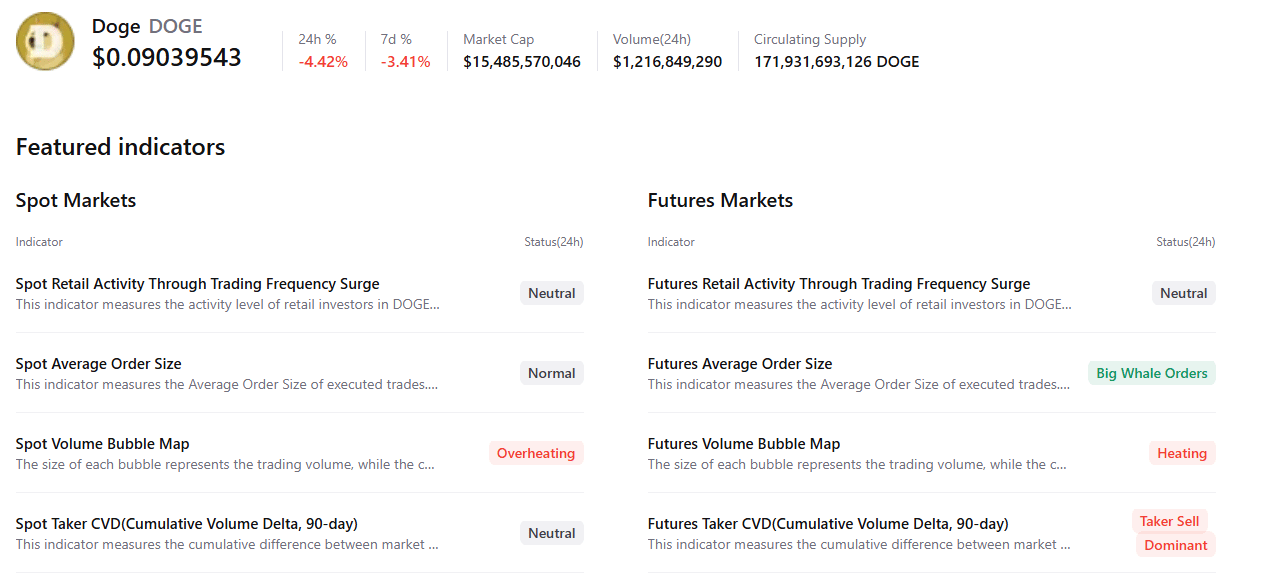Click the Dogecoin logo icon

pos(45,41)
